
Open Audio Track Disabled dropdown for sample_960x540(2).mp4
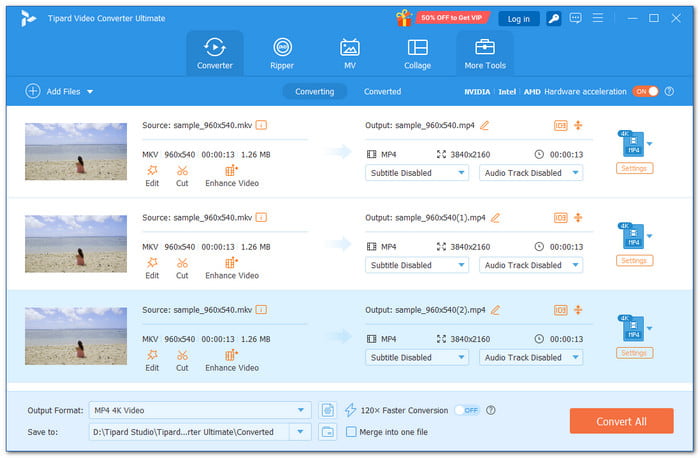click(531, 358)
